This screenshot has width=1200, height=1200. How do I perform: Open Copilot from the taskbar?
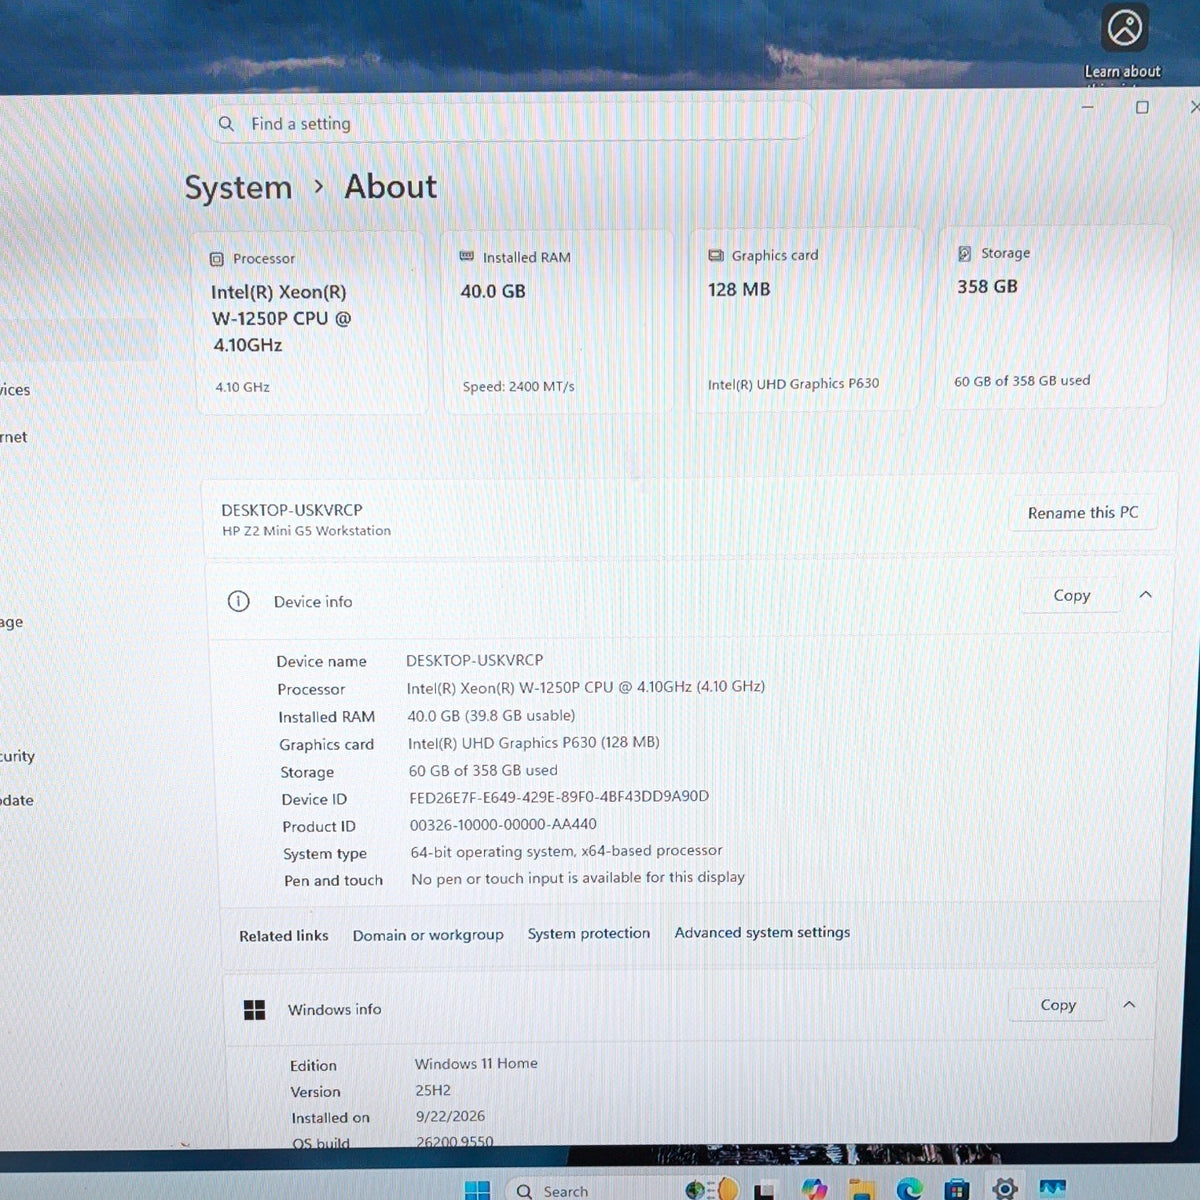coord(814,1189)
